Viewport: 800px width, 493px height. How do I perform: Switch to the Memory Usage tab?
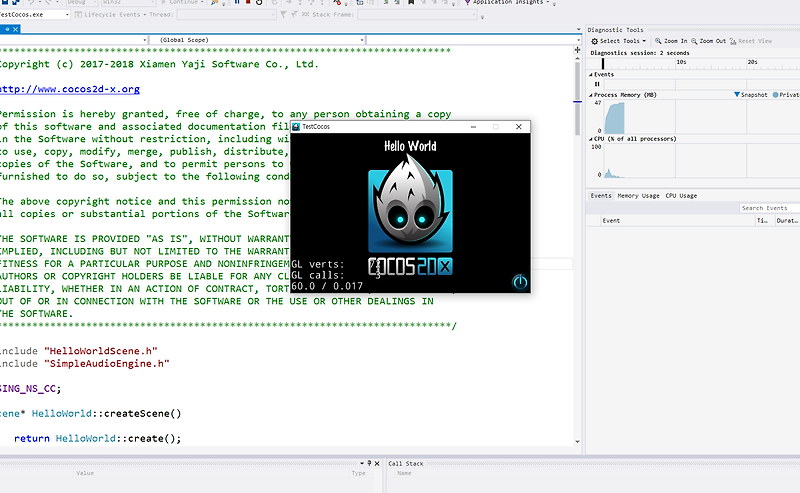[x=638, y=195]
